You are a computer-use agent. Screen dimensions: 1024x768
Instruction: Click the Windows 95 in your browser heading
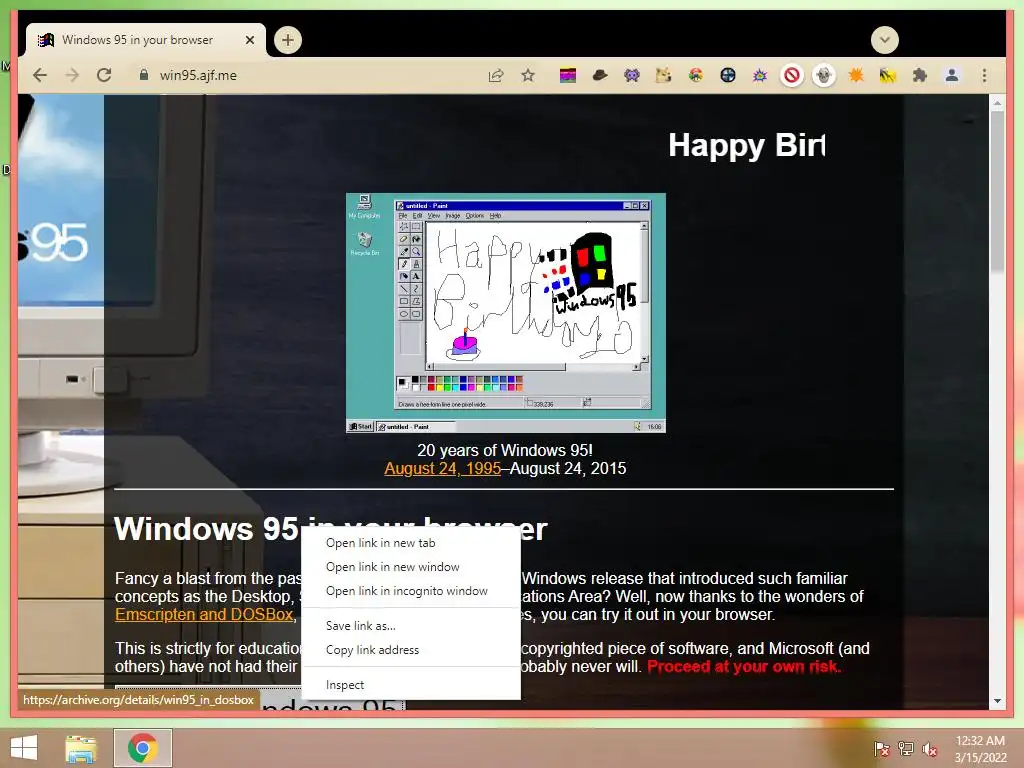pyautogui.click(x=330, y=529)
